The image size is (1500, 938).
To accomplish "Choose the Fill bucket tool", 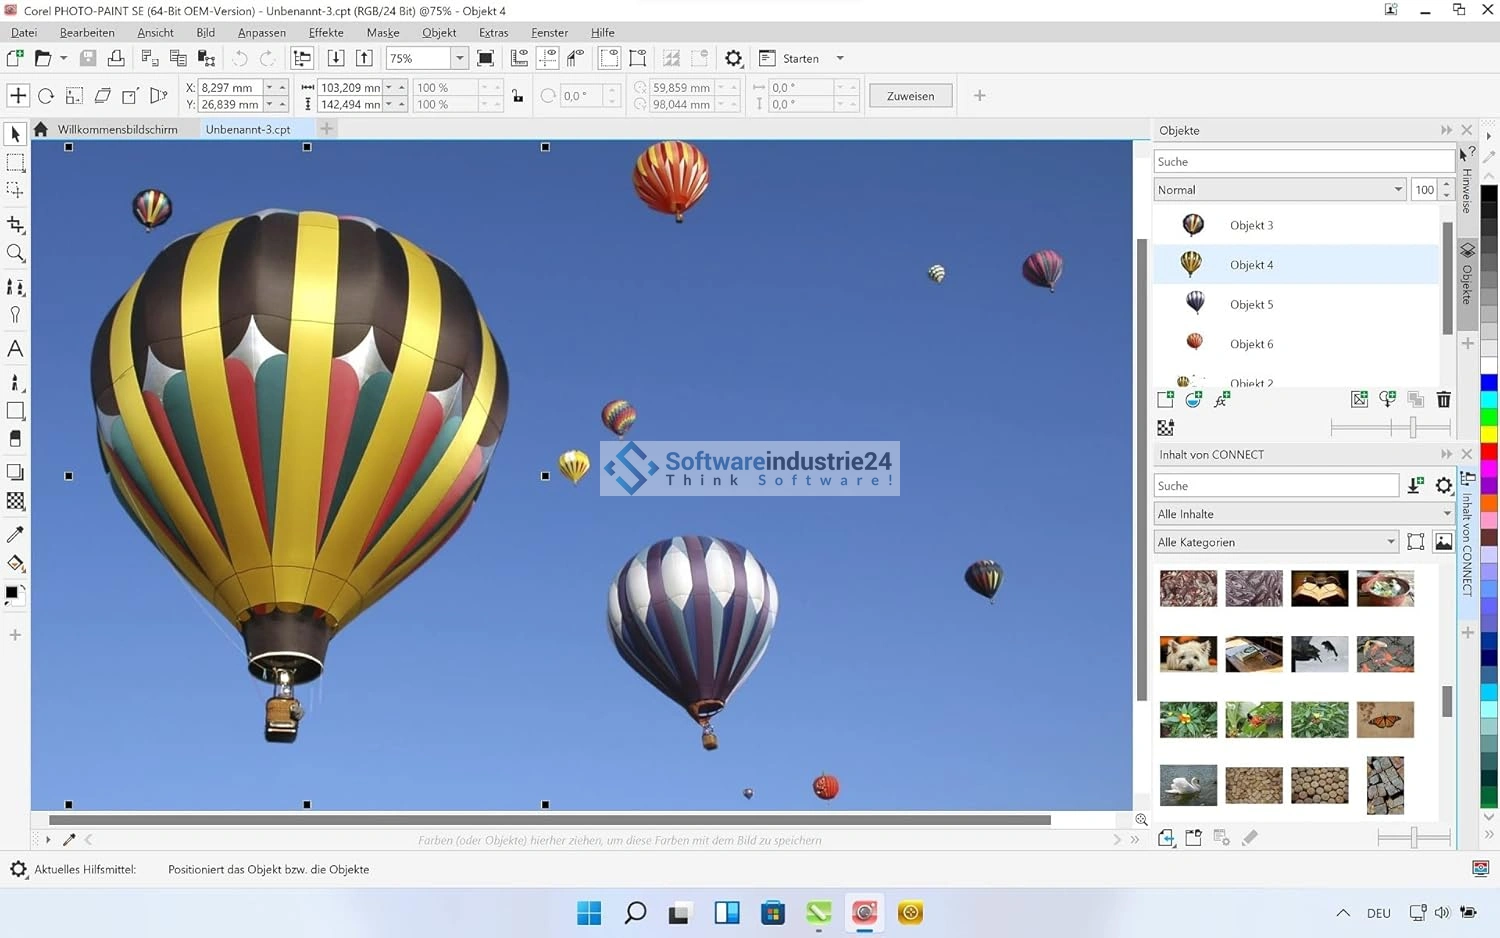I will [15, 563].
